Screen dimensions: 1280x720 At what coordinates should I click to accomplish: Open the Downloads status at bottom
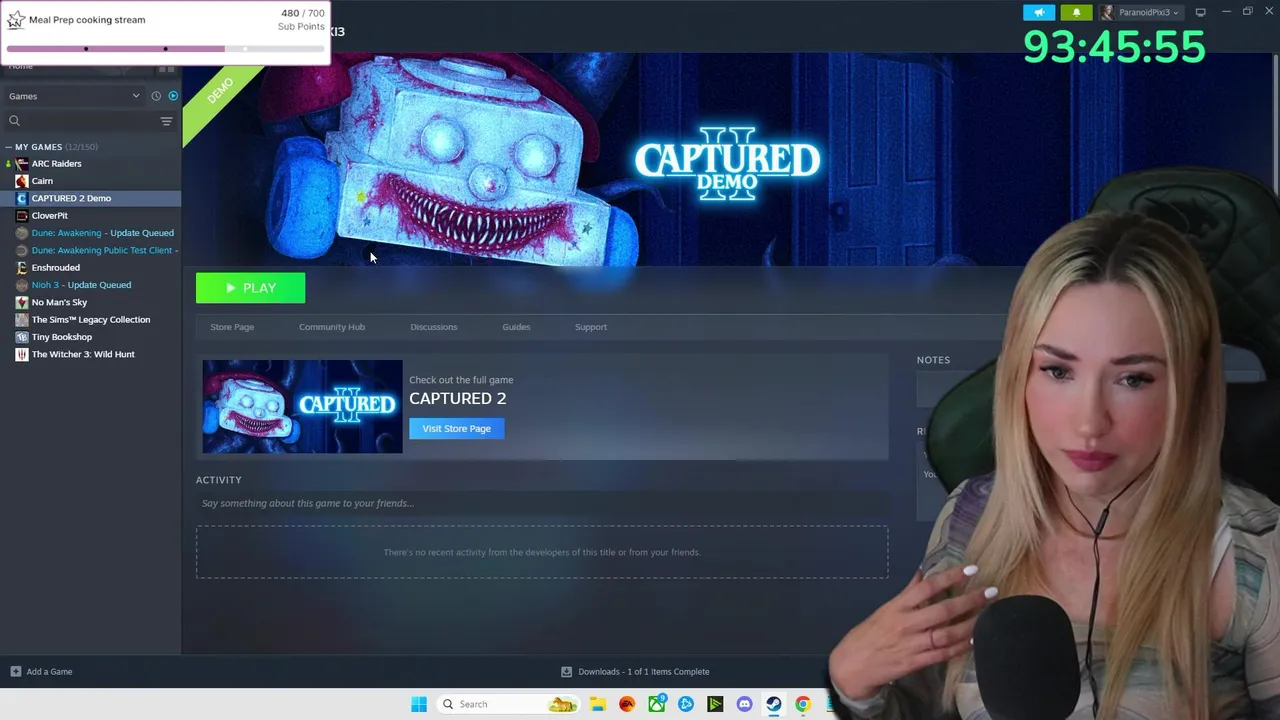click(x=635, y=672)
